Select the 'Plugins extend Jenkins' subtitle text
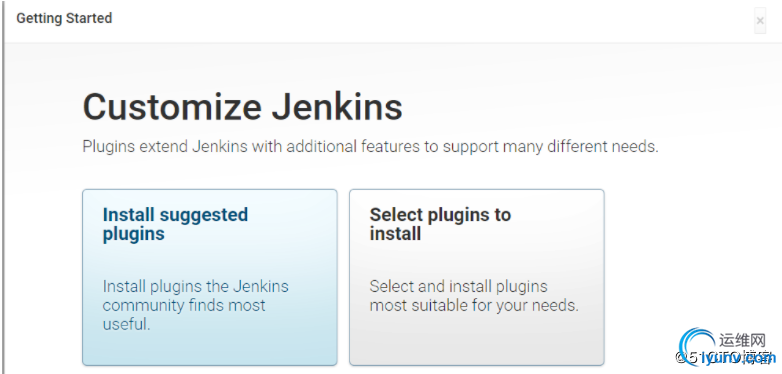The width and height of the screenshot is (782, 374). [370, 147]
